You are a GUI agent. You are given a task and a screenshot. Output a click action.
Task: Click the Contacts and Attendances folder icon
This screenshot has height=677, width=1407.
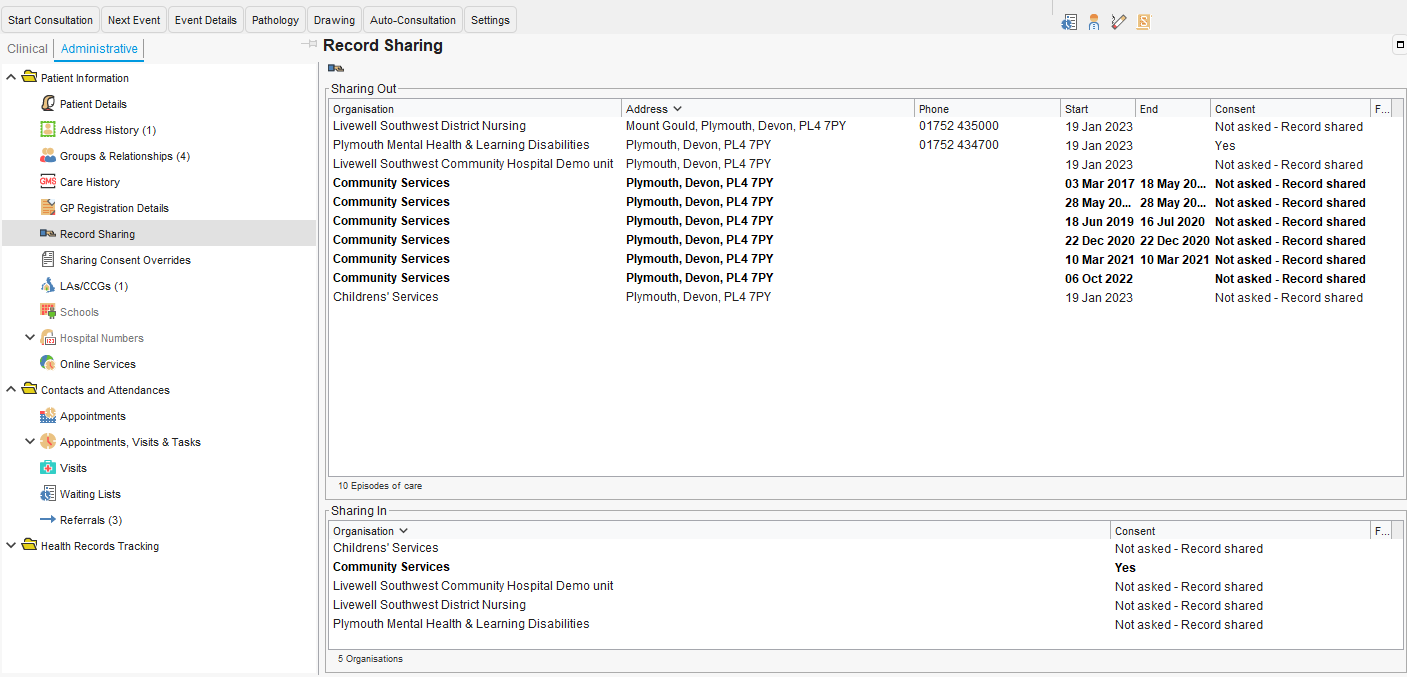pyautogui.click(x=29, y=390)
